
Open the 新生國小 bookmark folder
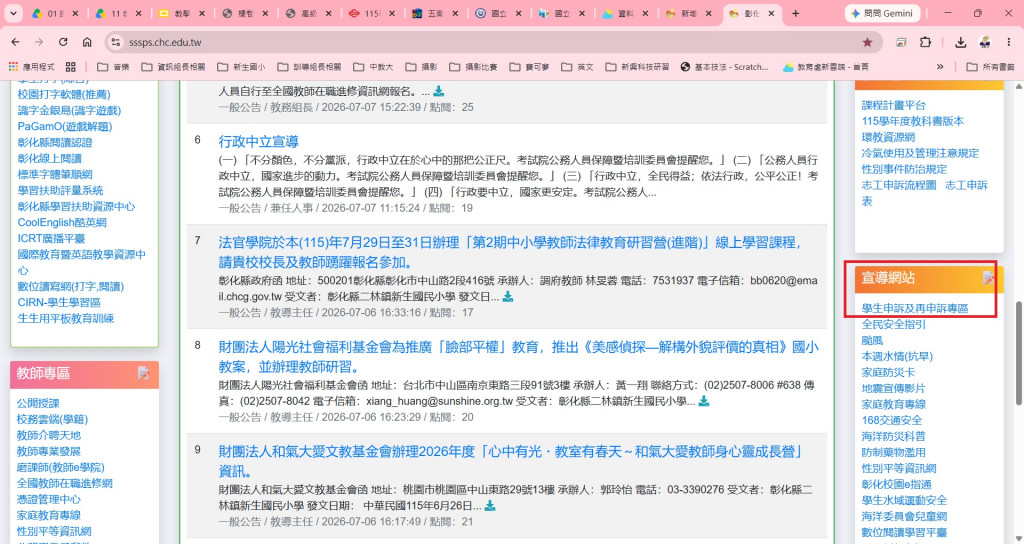[242, 67]
